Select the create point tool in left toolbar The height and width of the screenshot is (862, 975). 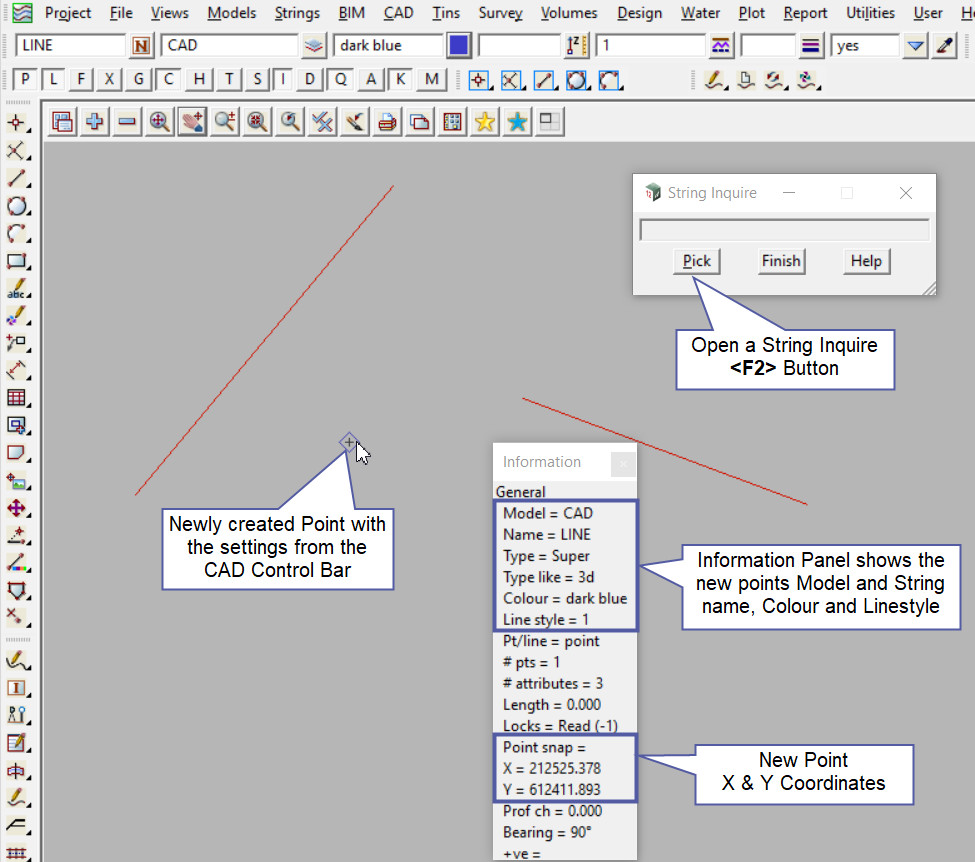[x=16, y=123]
